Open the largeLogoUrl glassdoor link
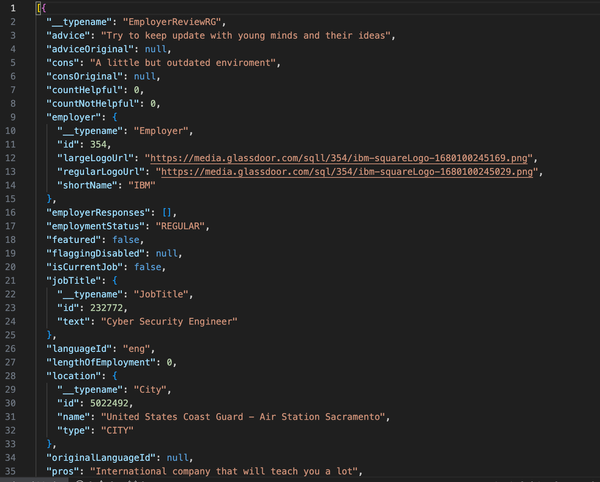The image size is (600, 482). (x=340, y=158)
